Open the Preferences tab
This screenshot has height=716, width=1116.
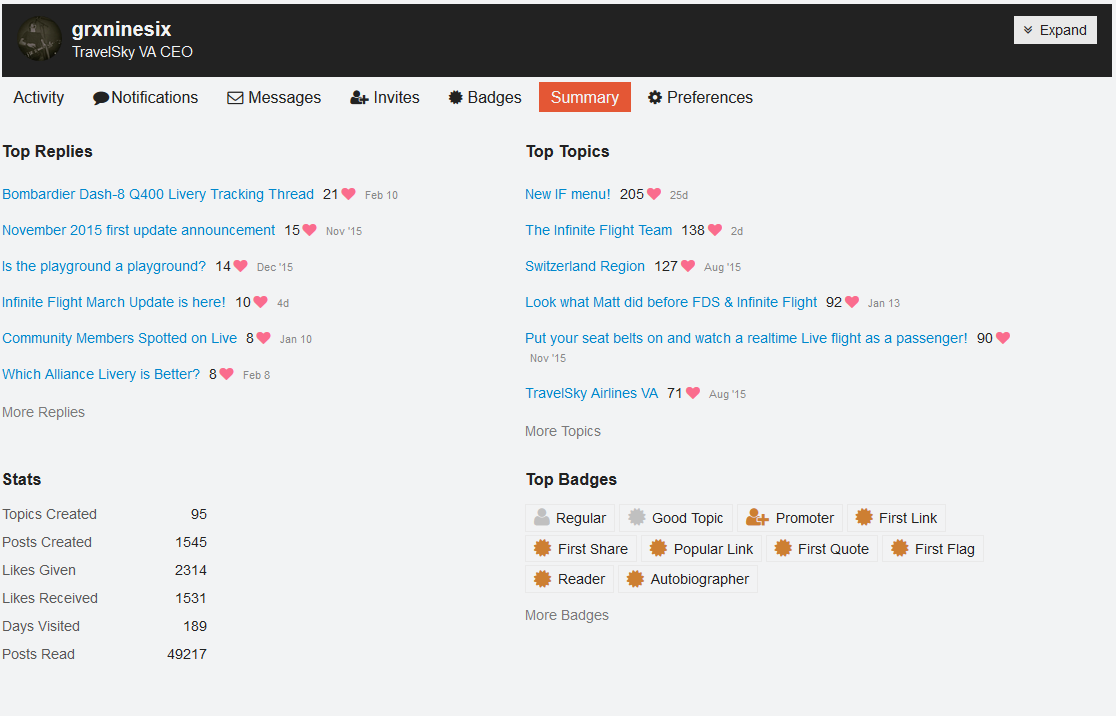pyautogui.click(x=700, y=98)
